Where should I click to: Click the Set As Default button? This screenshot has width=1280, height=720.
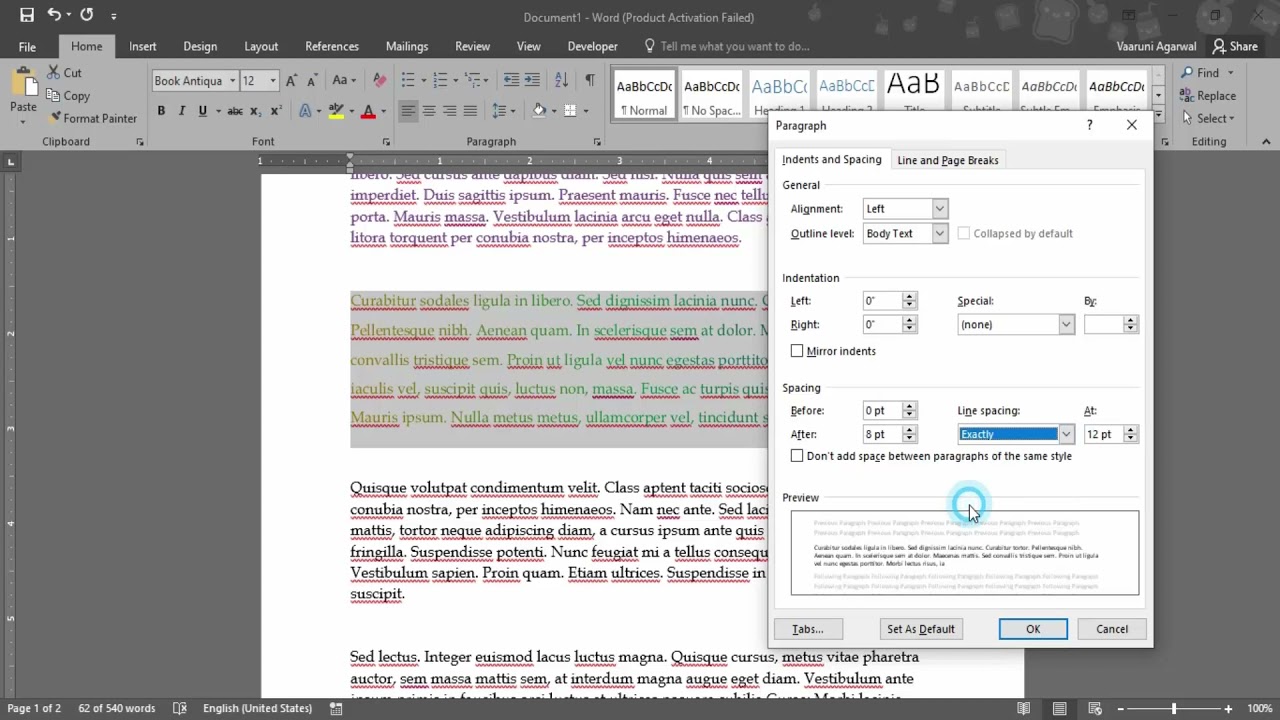pyautogui.click(x=921, y=629)
